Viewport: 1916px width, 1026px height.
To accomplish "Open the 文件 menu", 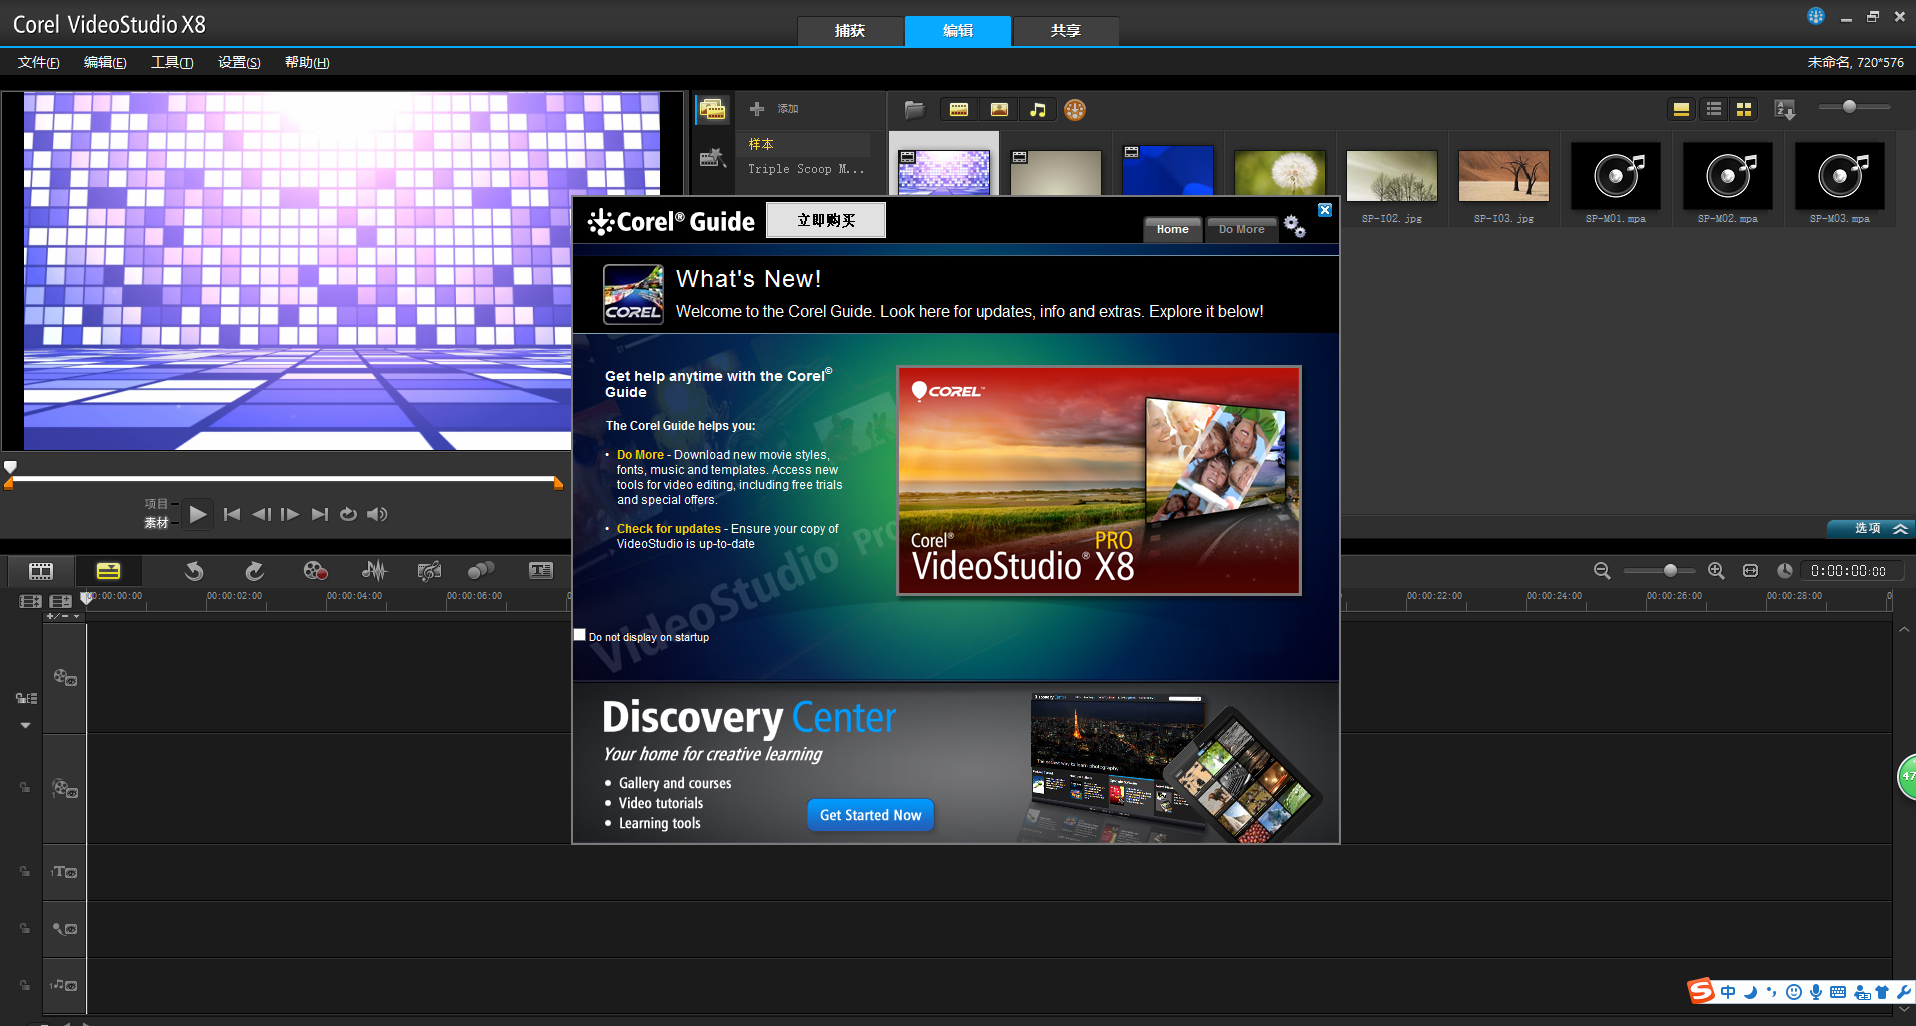I will pos(39,62).
